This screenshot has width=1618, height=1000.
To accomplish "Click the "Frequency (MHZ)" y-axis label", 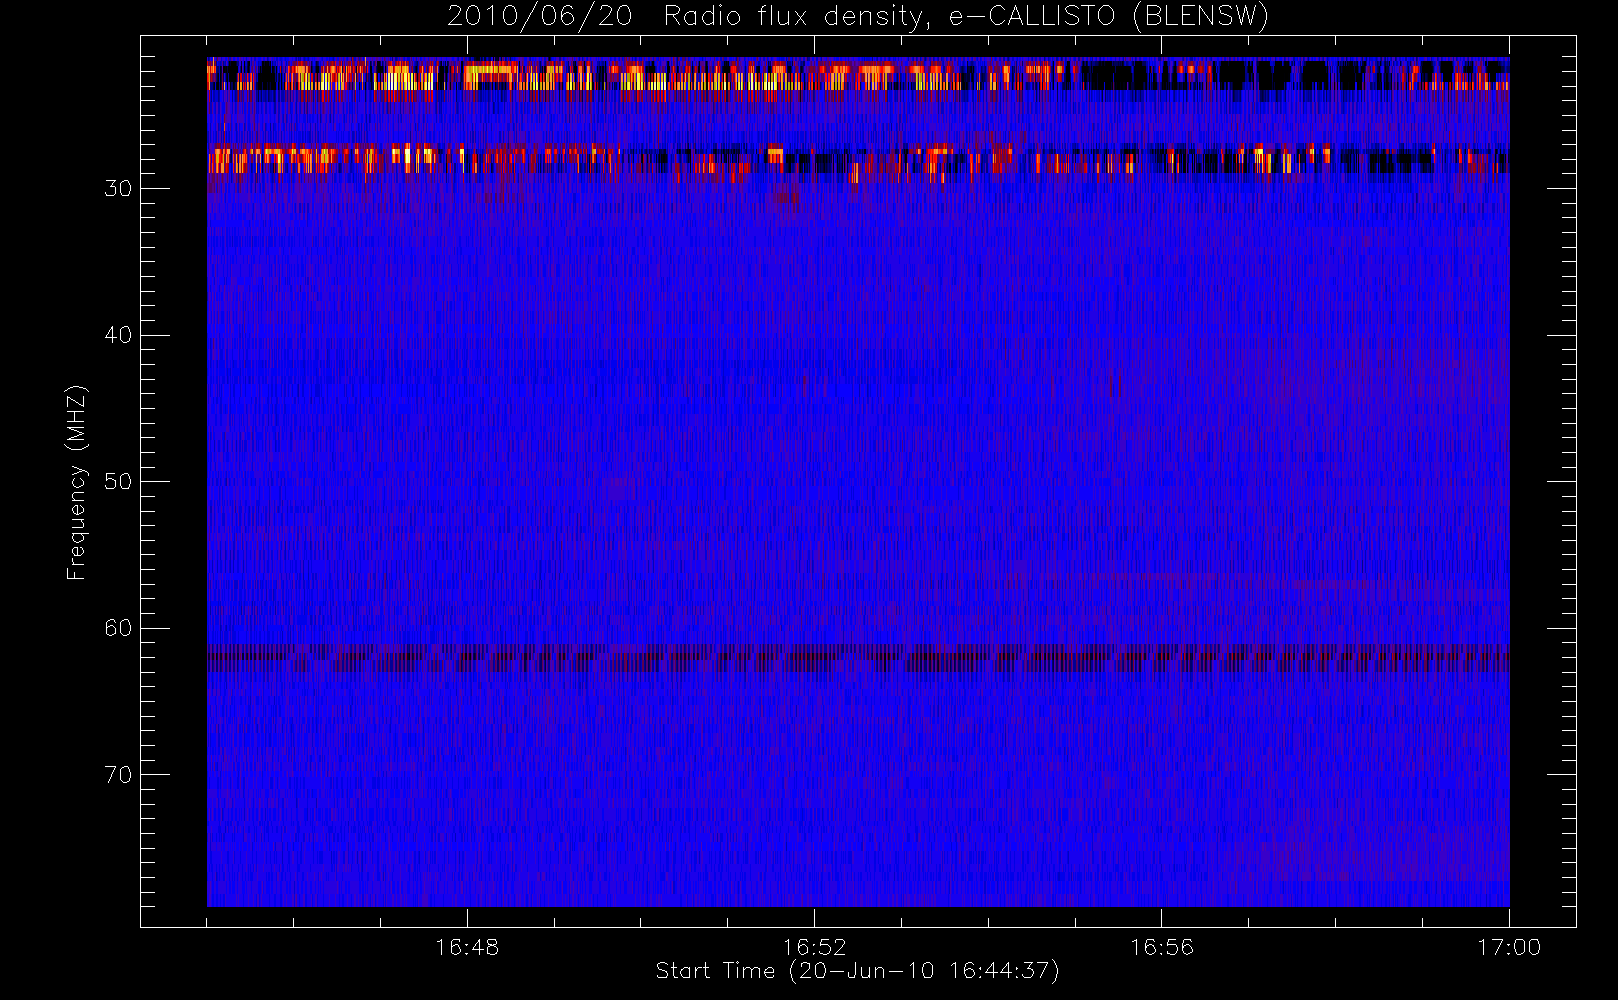I will point(76,482).
